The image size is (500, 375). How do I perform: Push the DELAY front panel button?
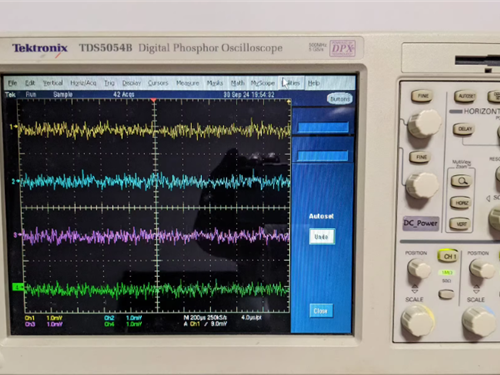coord(464,129)
